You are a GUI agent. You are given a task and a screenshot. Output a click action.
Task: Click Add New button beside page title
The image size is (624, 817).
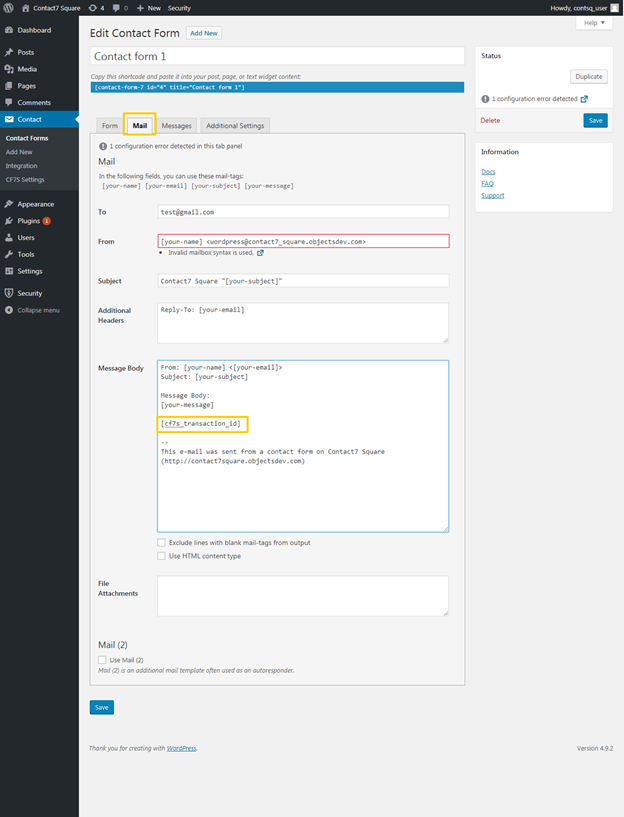(204, 33)
